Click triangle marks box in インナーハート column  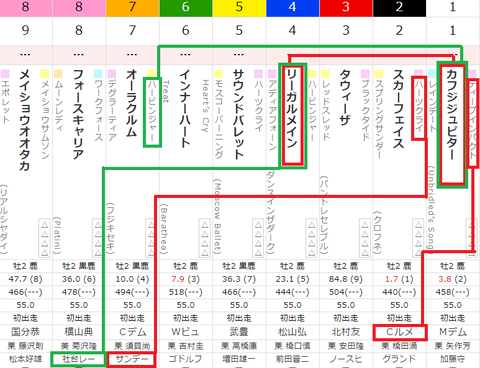coord(205,238)
